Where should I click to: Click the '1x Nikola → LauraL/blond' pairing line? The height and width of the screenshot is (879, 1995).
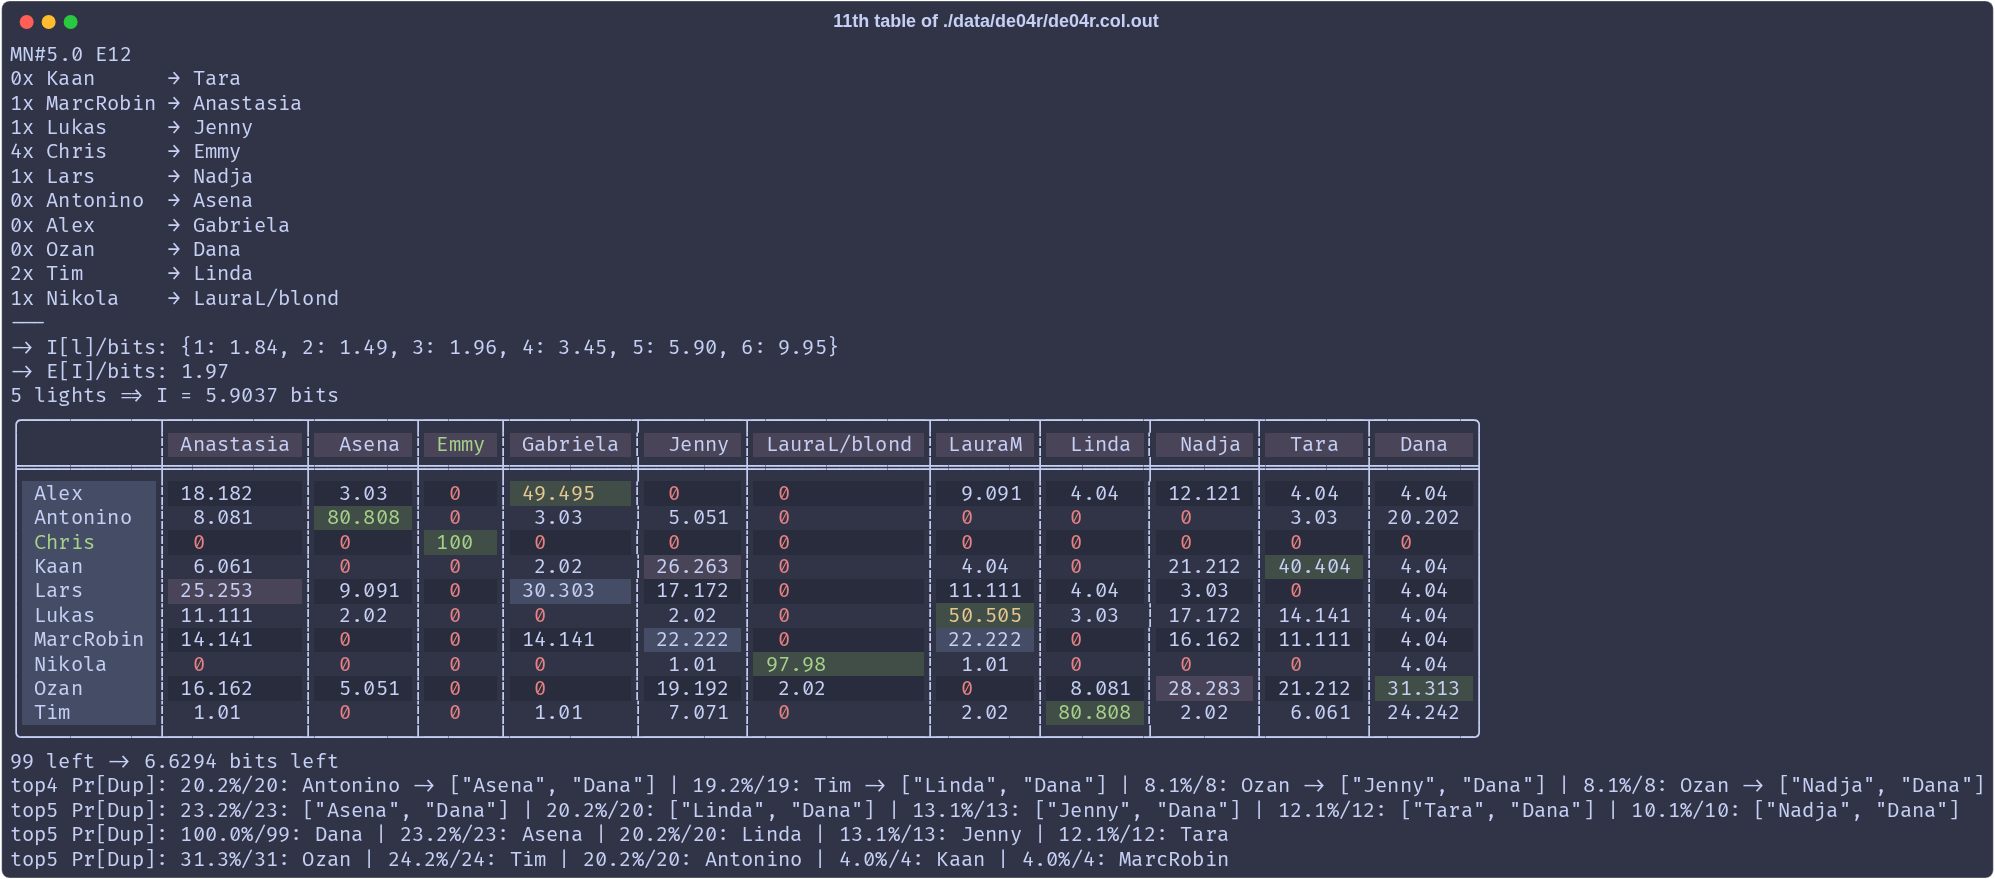[x=175, y=298]
